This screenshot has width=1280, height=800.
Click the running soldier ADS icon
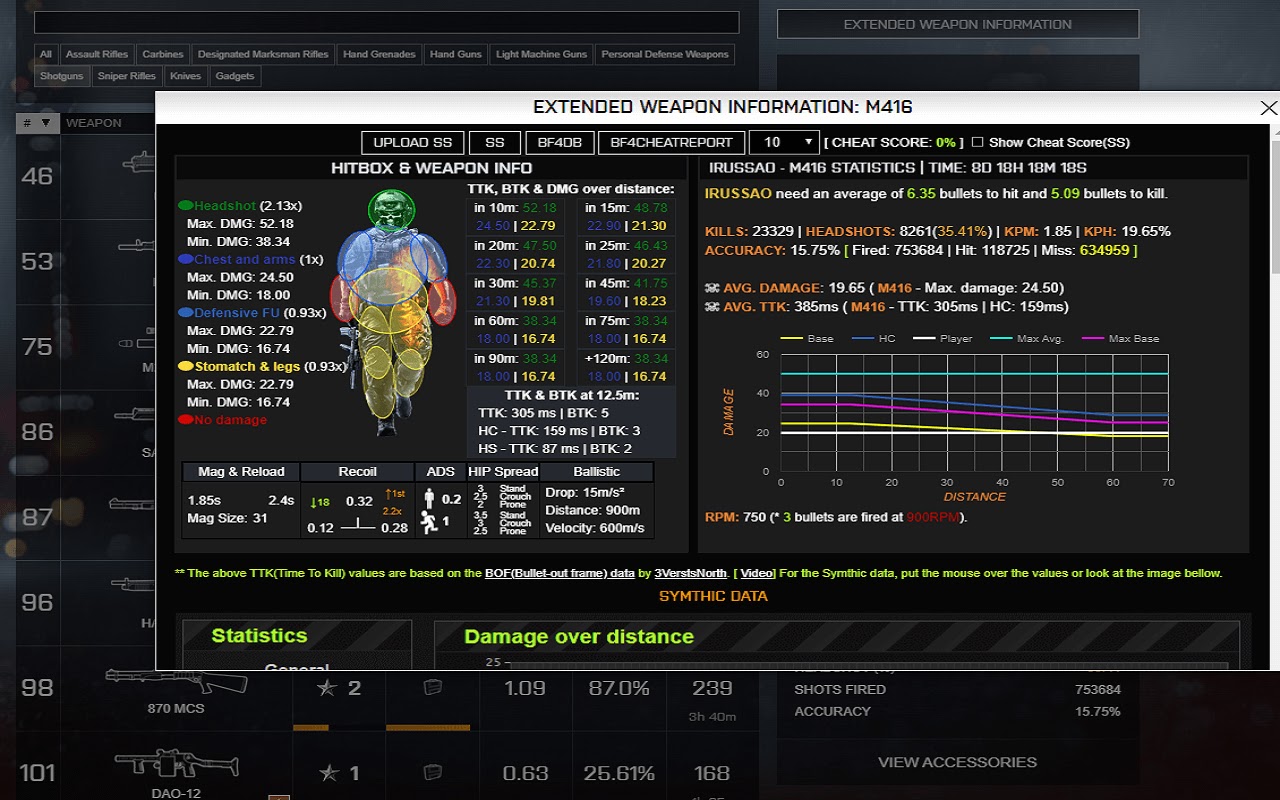(430, 522)
